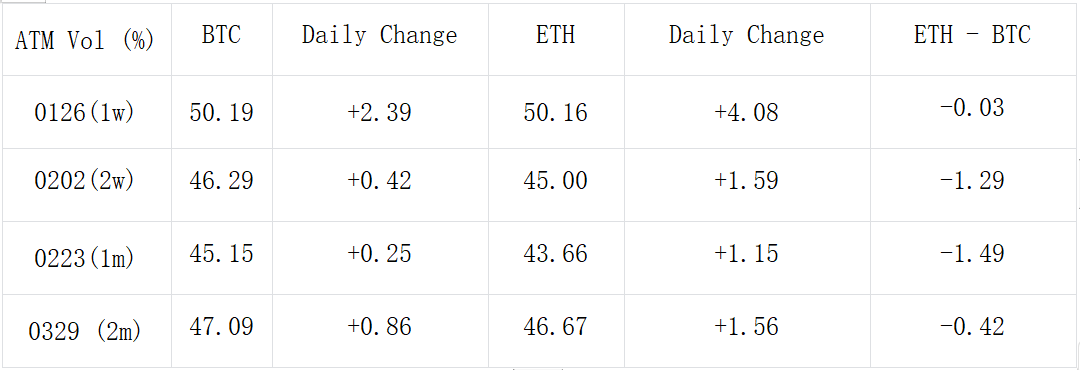Click the ETH value 50.16 cell
Image resolution: width=1080 pixels, height=370 pixels.
pyautogui.click(x=556, y=112)
